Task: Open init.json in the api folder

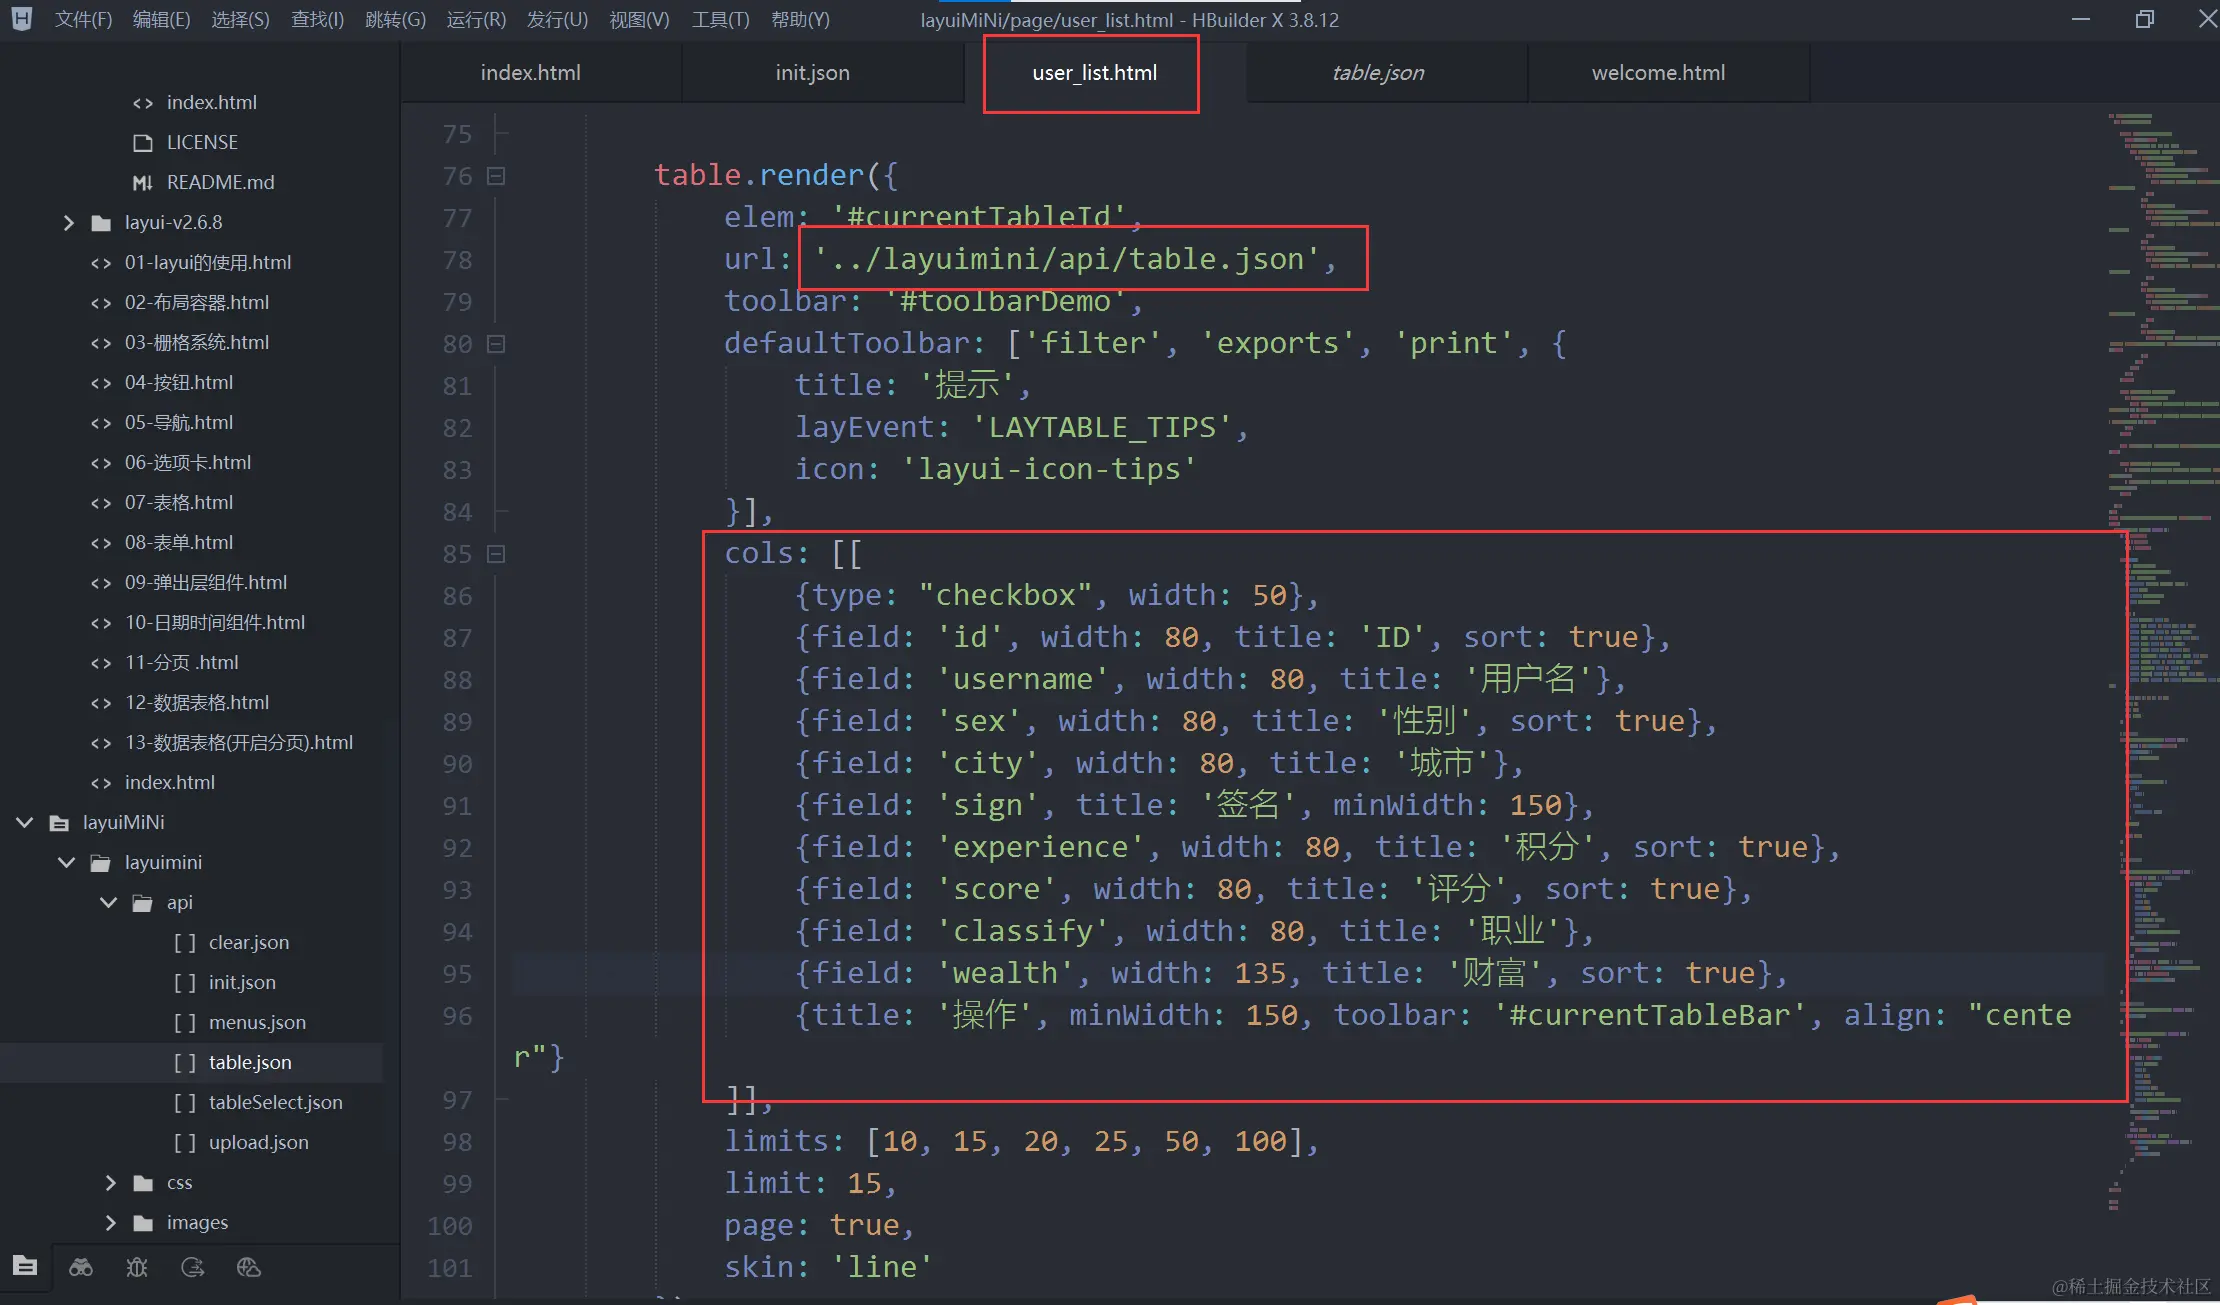Action: (x=242, y=982)
